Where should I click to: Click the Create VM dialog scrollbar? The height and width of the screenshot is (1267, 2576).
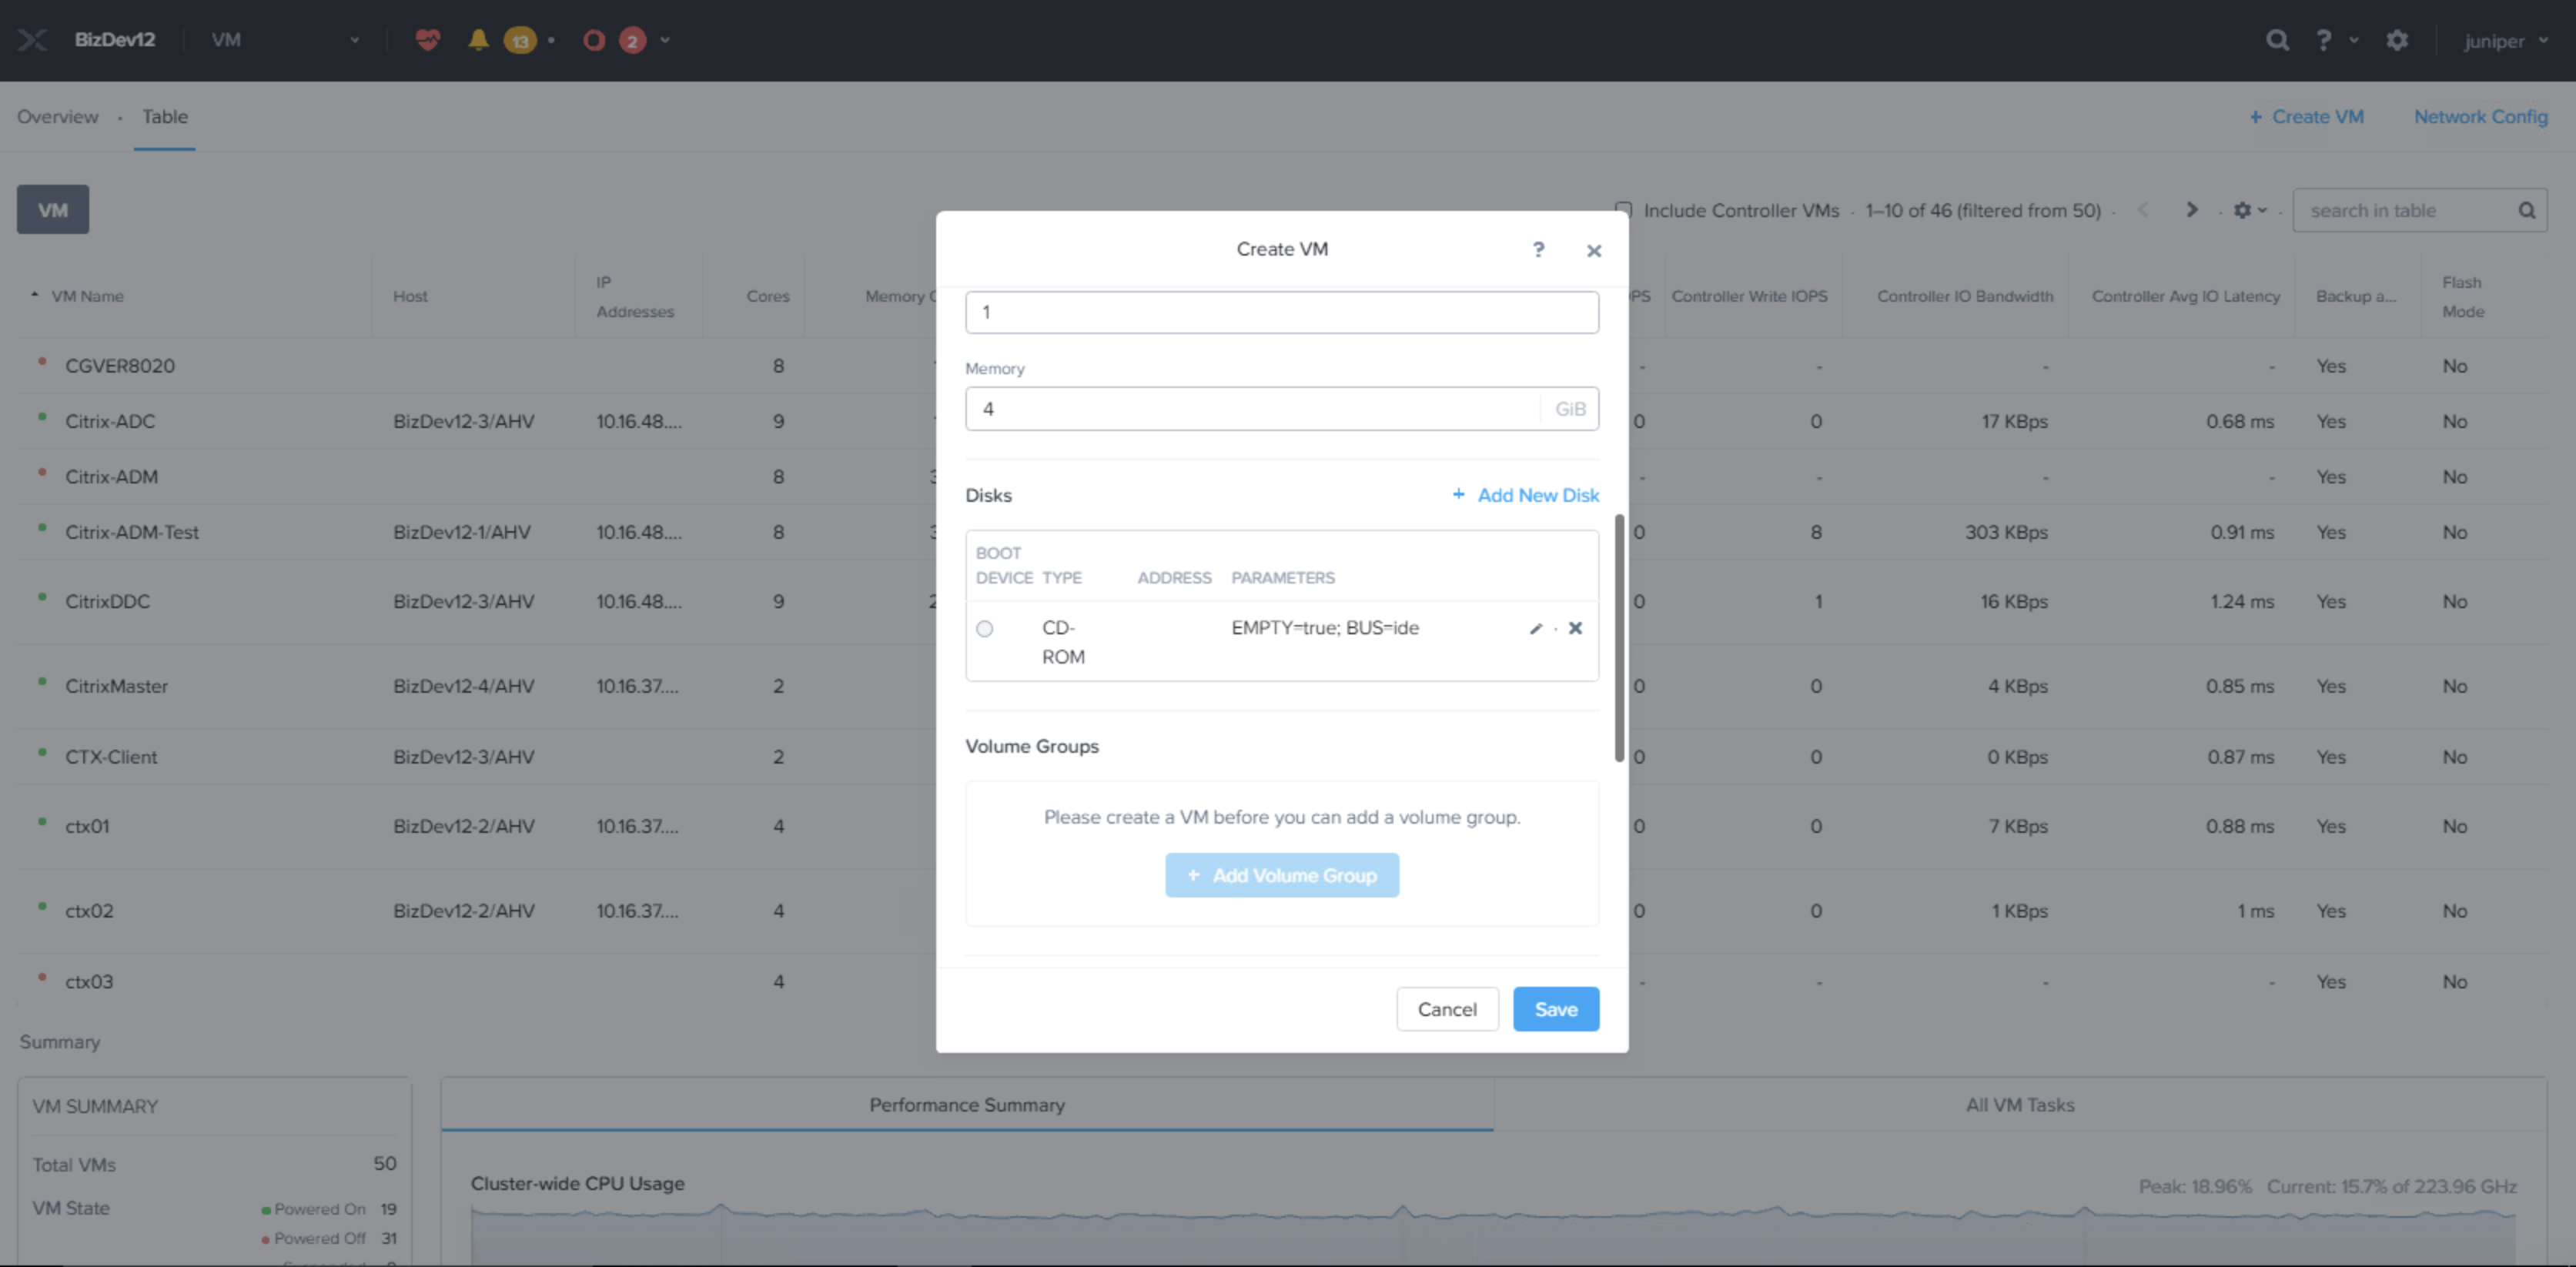tap(1619, 638)
